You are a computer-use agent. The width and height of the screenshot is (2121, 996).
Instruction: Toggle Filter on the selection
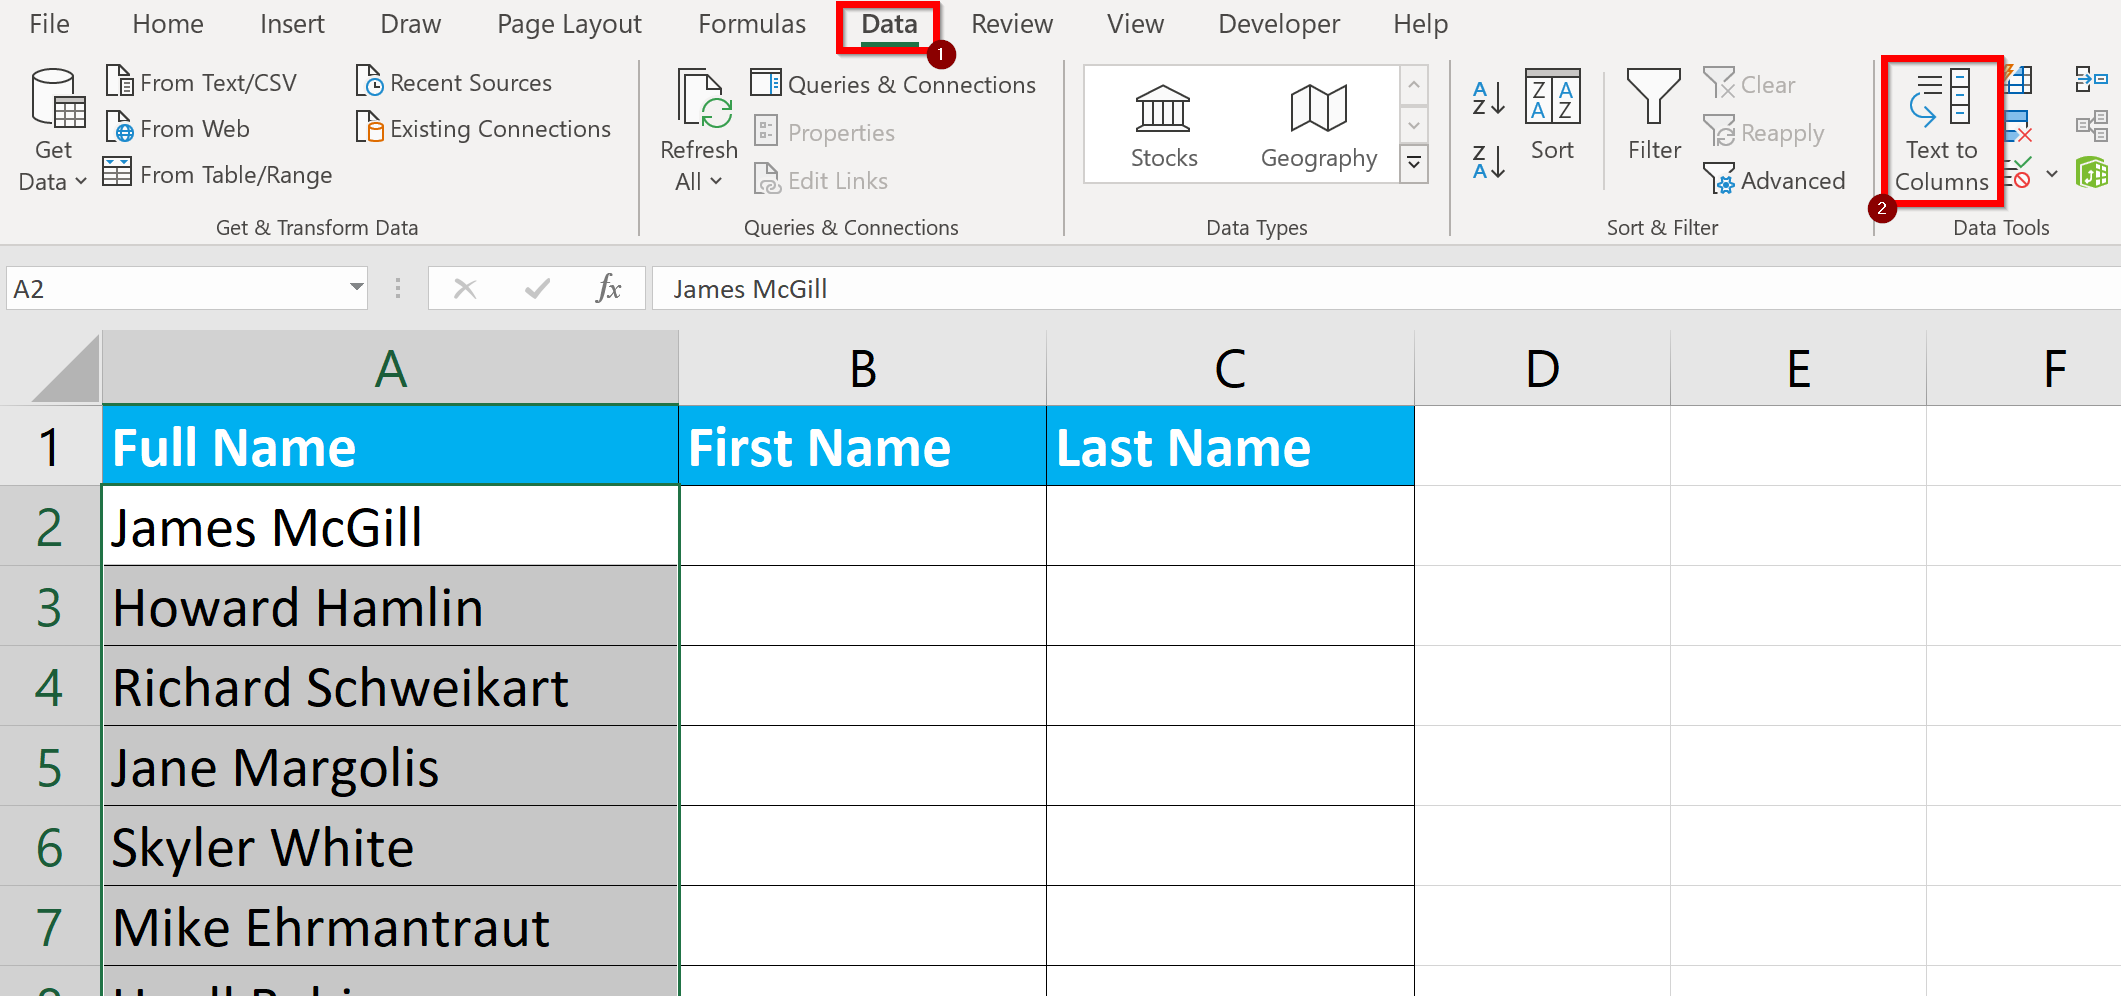point(1652,118)
